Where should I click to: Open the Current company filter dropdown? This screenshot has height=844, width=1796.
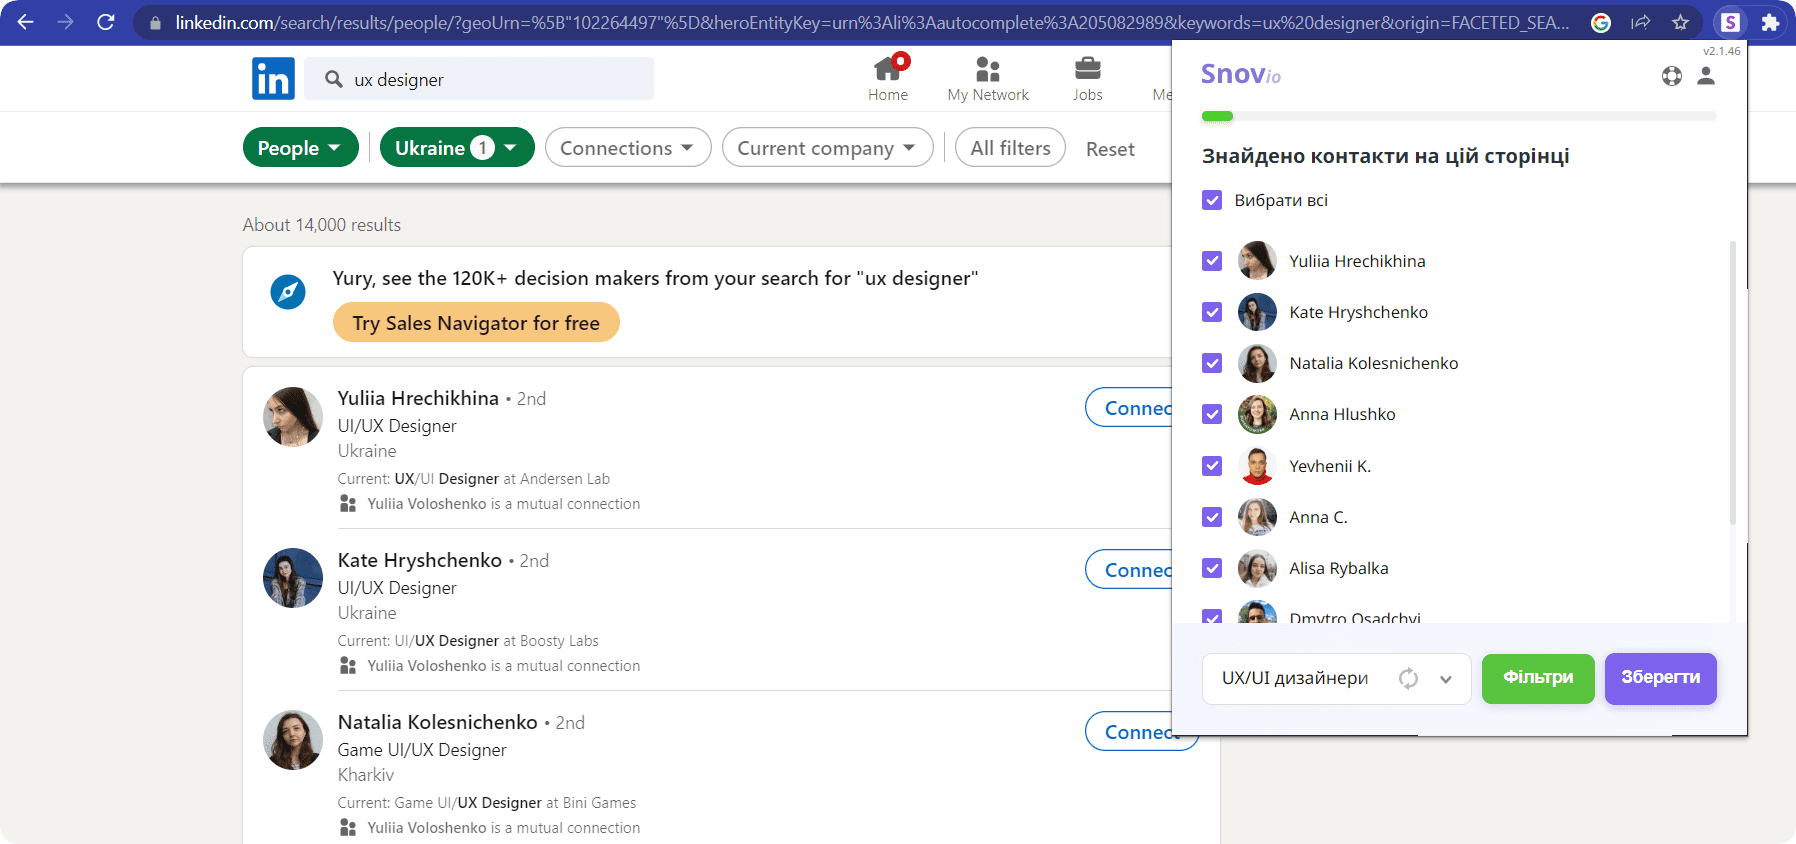coord(827,147)
